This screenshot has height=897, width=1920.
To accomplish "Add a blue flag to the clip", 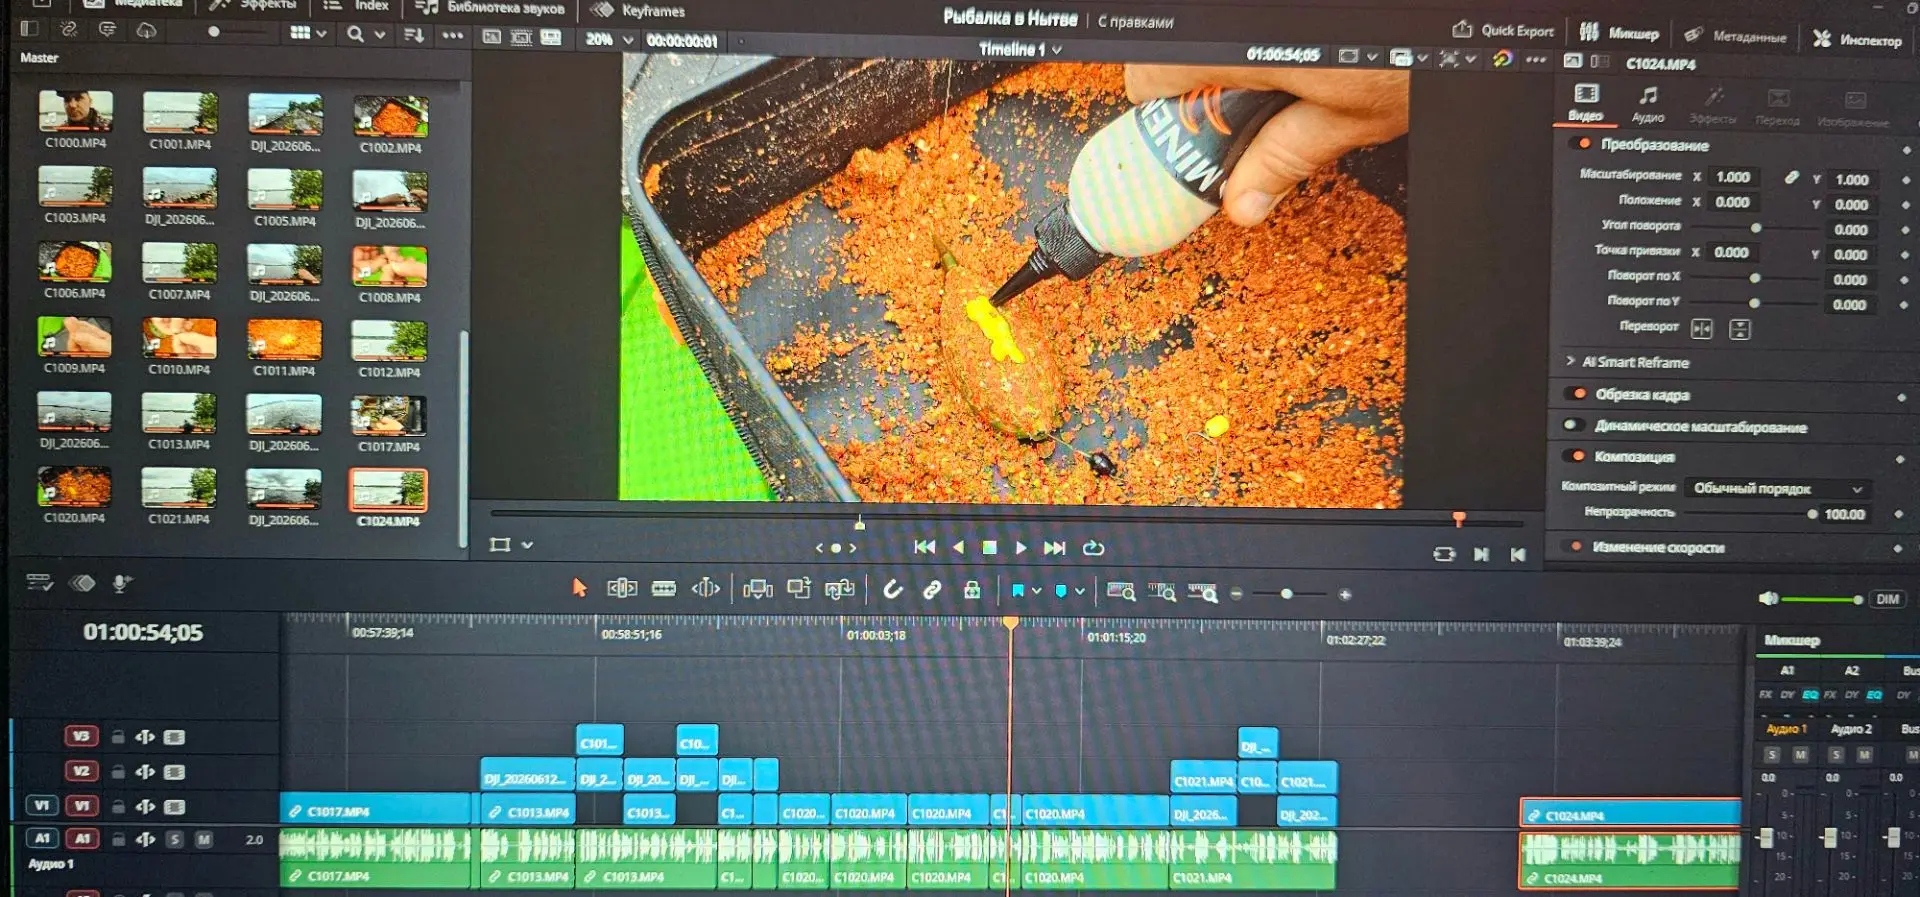I will point(1017,591).
